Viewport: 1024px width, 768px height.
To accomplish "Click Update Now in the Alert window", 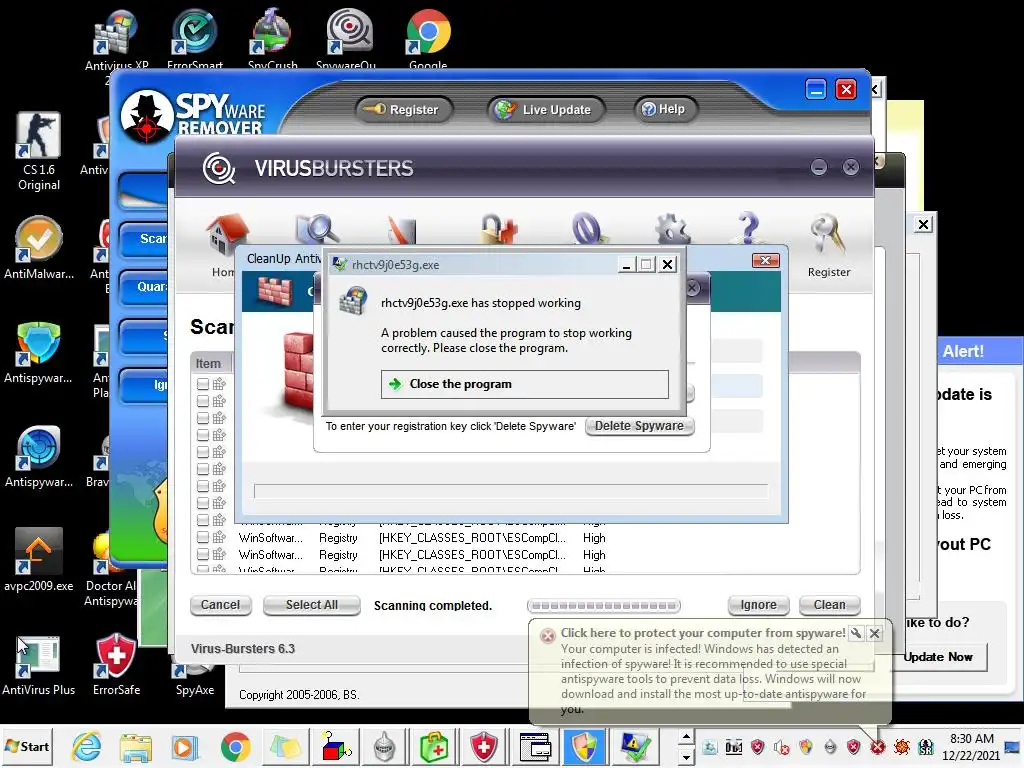I will tap(938, 657).
